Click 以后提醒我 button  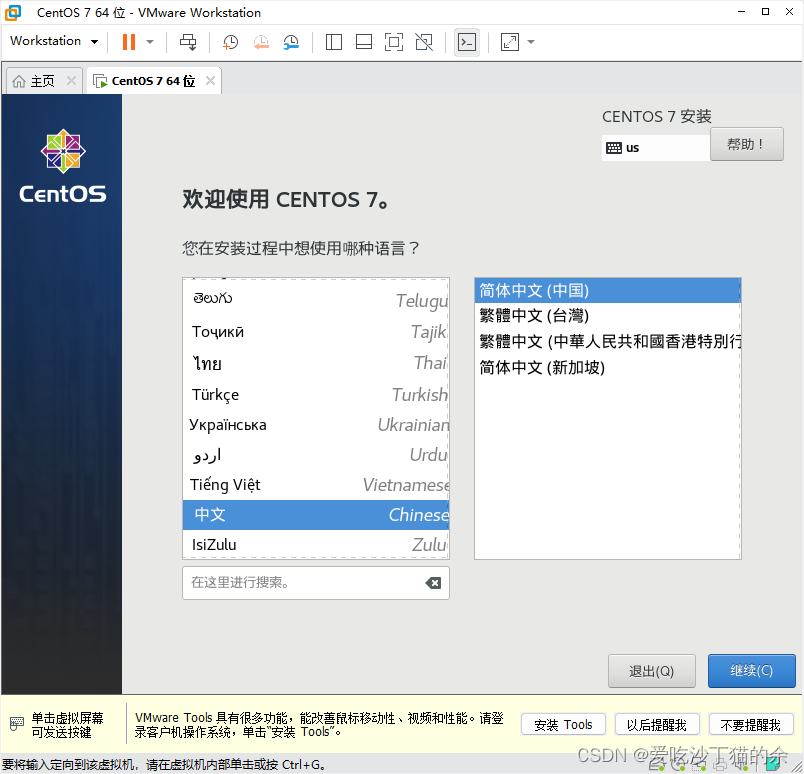click(657, 725)
